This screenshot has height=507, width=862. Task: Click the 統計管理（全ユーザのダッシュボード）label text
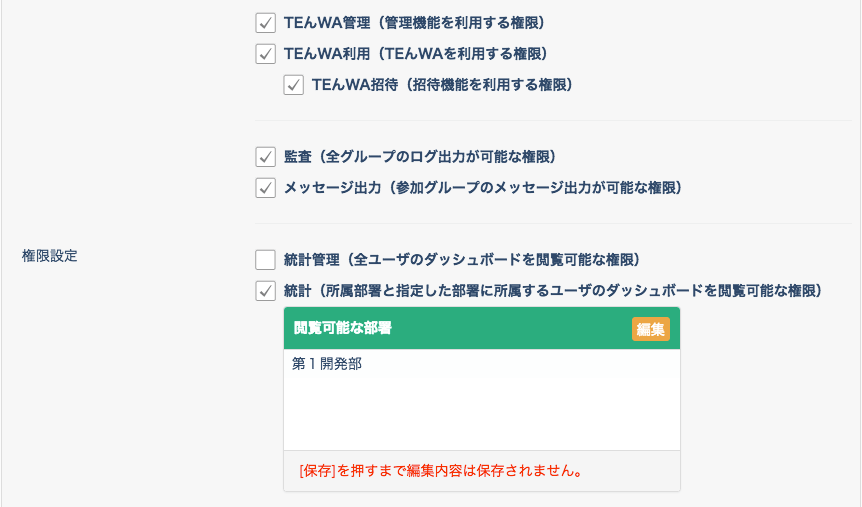pyautogui.click(x=462, y=260)
